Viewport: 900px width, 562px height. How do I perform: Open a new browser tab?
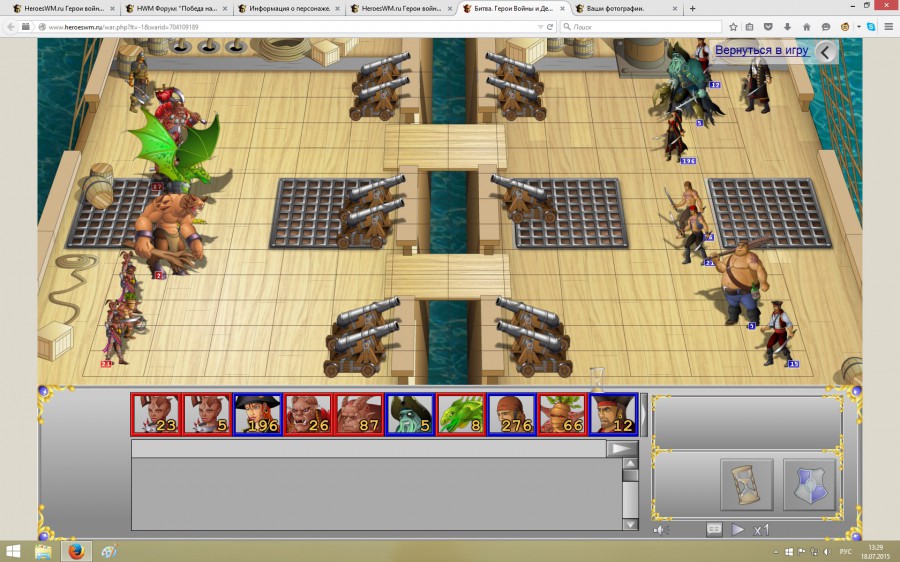pyautogui.click(x=693, y=9)
